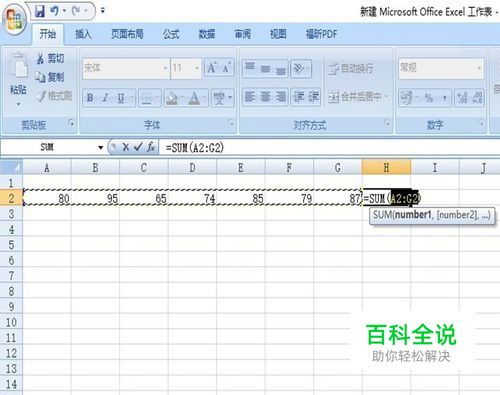Undo the last action
Image resolution: width=500 pixels, height=395 pixels.
(54, 11)
